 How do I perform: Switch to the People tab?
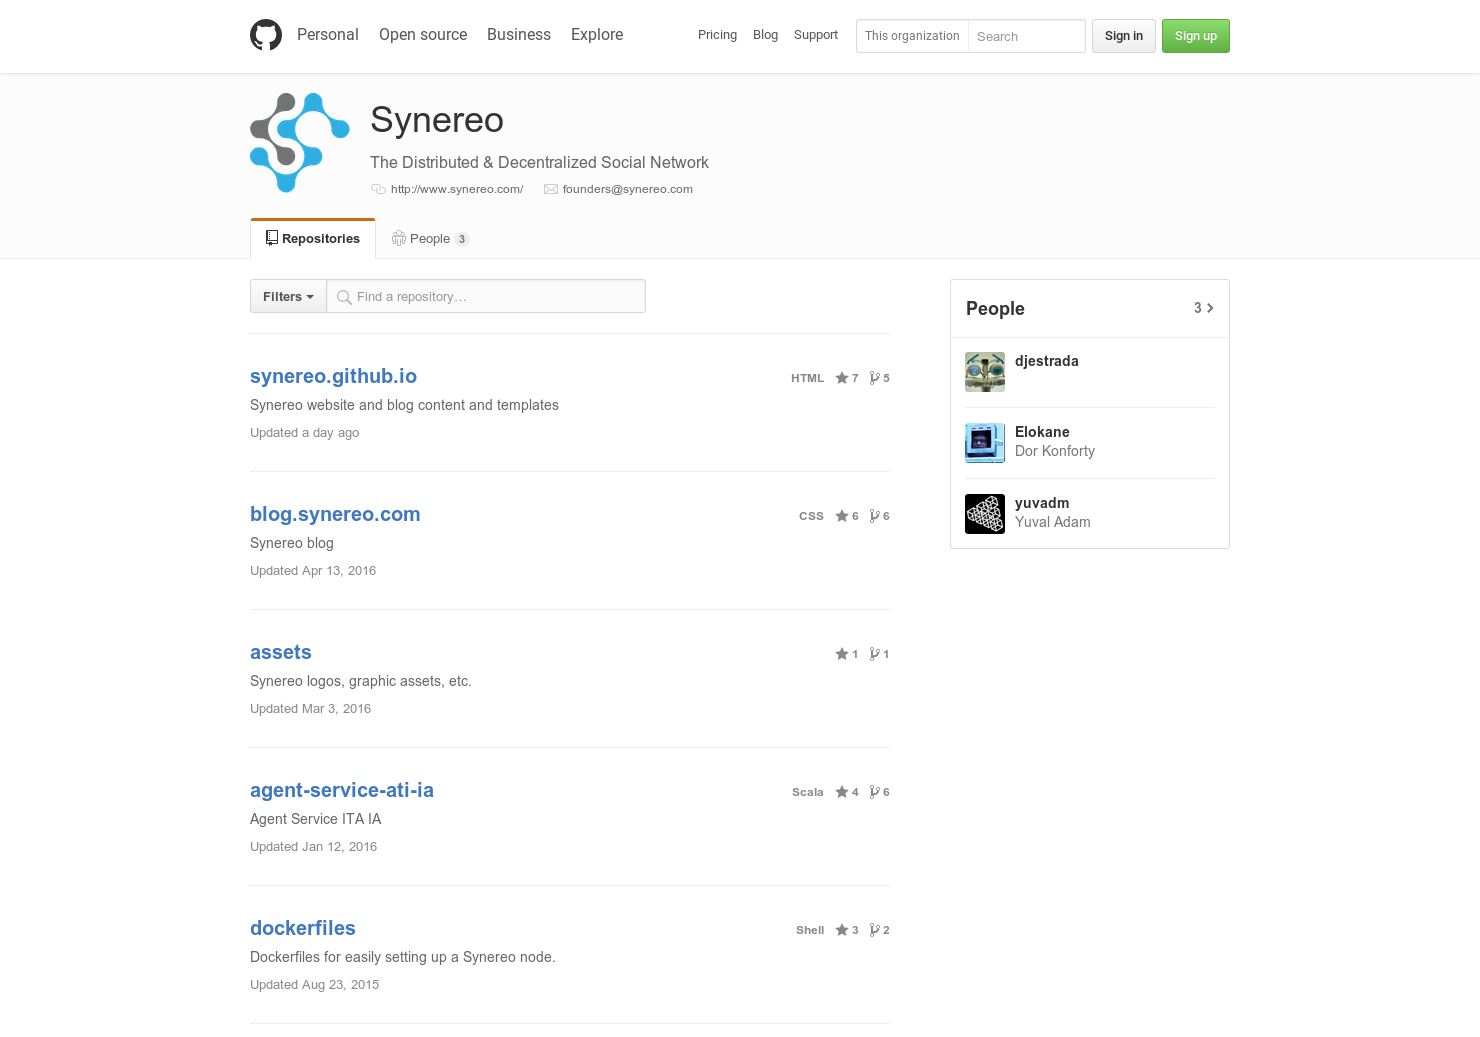point(430,238)
